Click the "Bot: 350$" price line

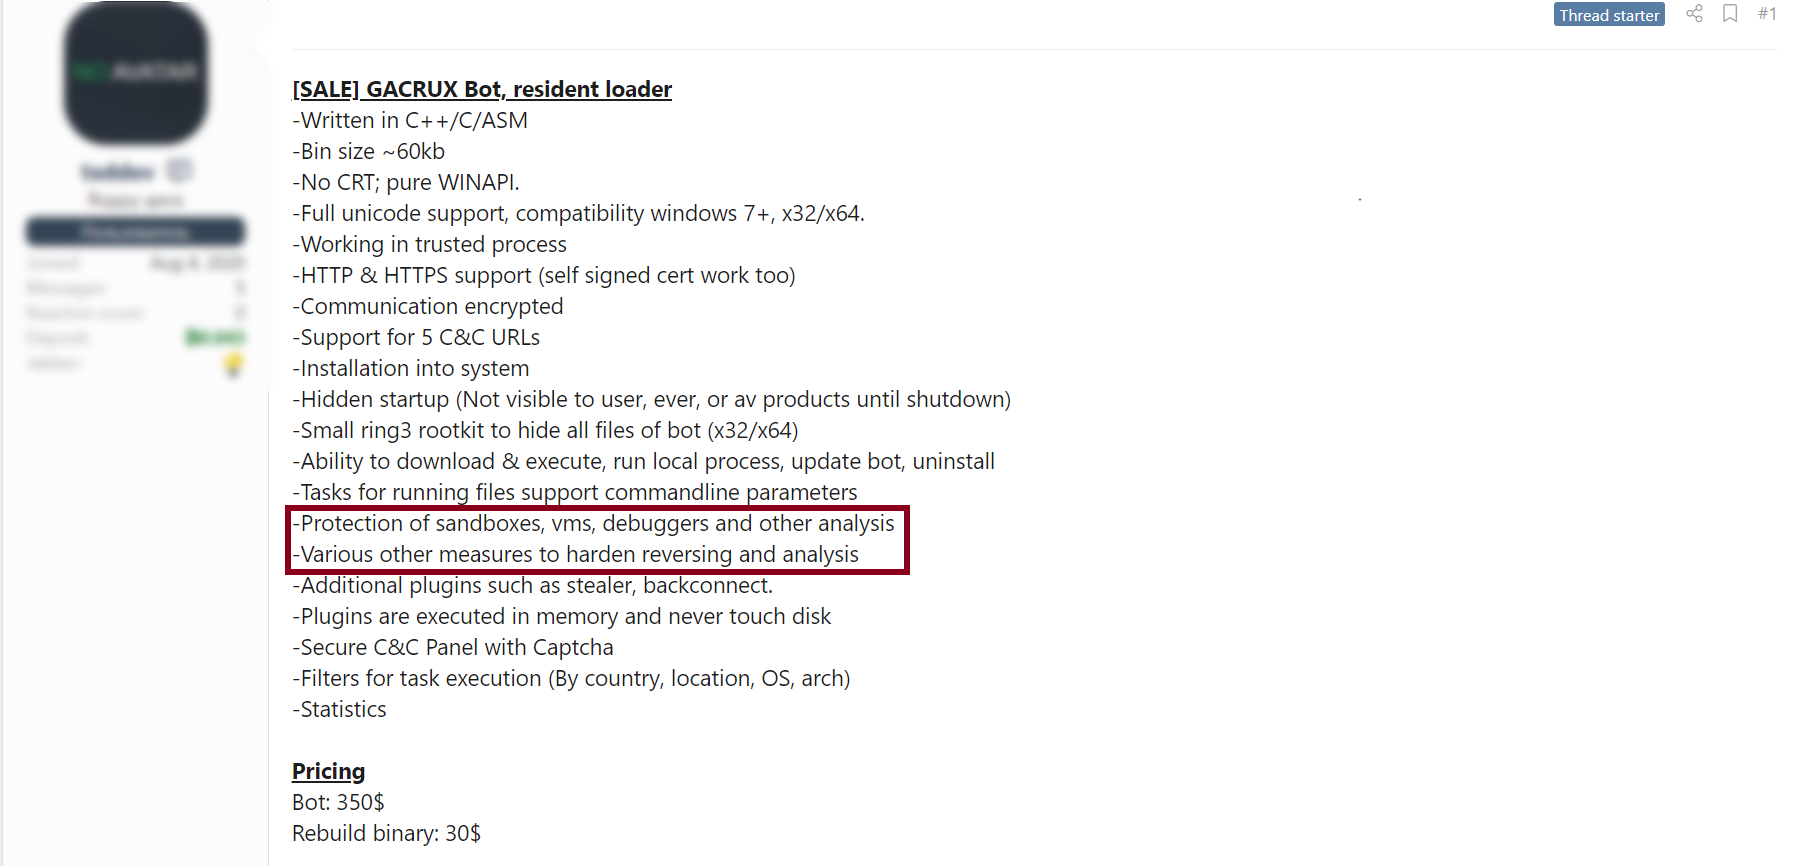coord(338,802)
